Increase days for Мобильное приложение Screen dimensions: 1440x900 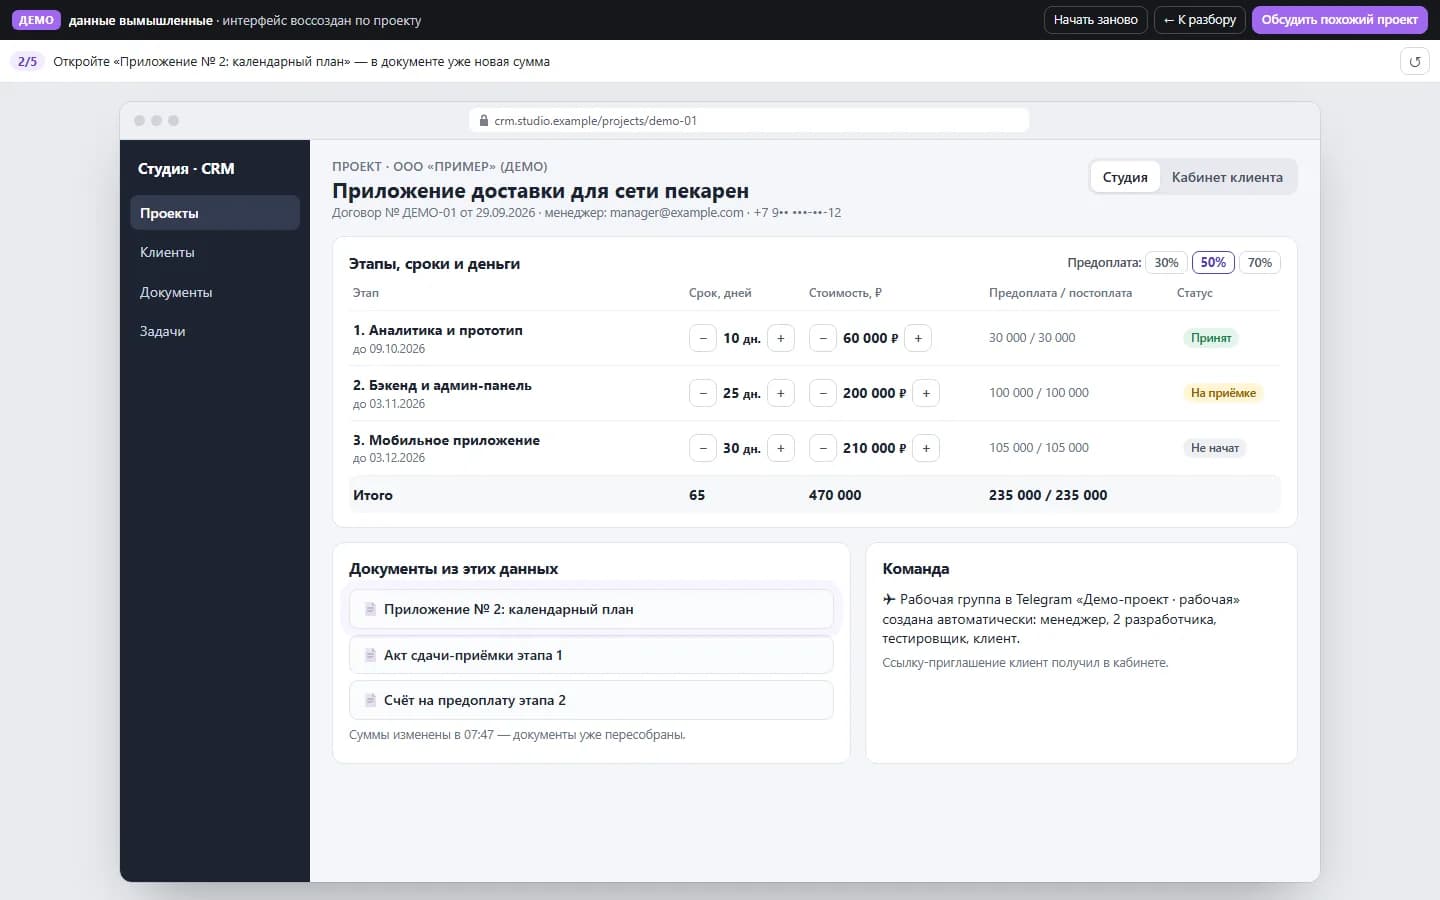[781, 448]
